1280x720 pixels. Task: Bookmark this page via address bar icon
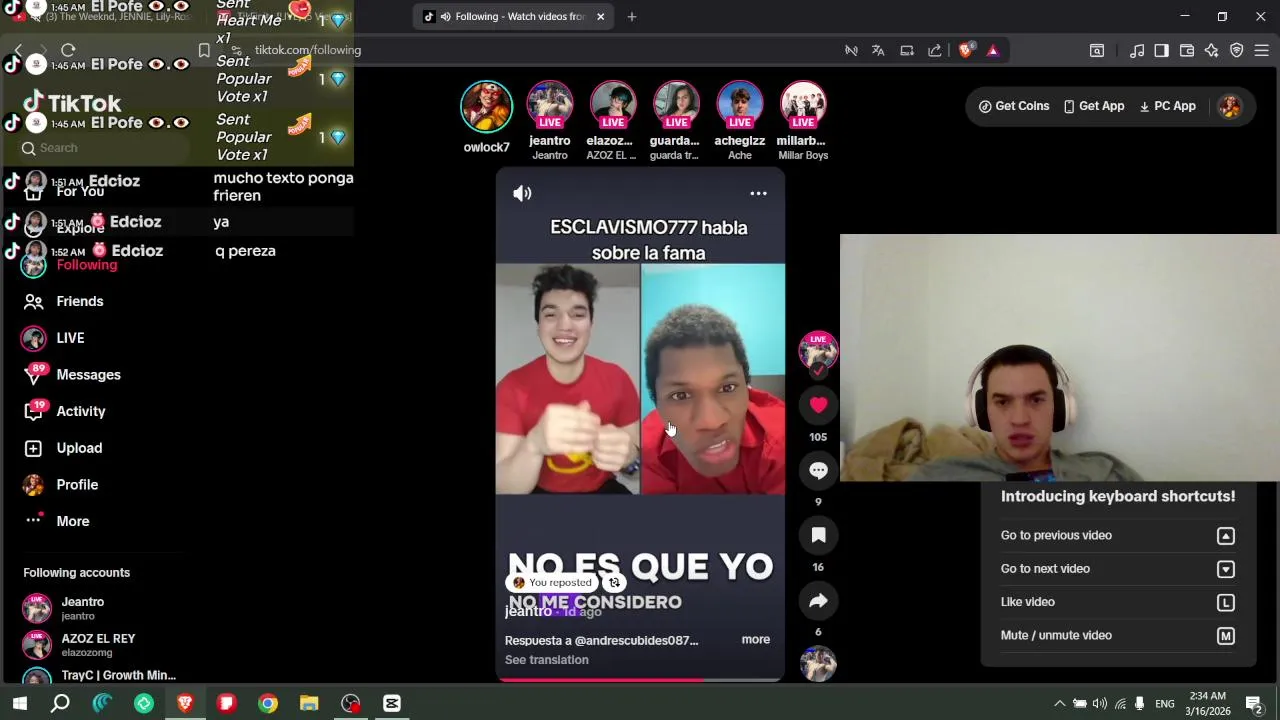click(x=204, y=50)
